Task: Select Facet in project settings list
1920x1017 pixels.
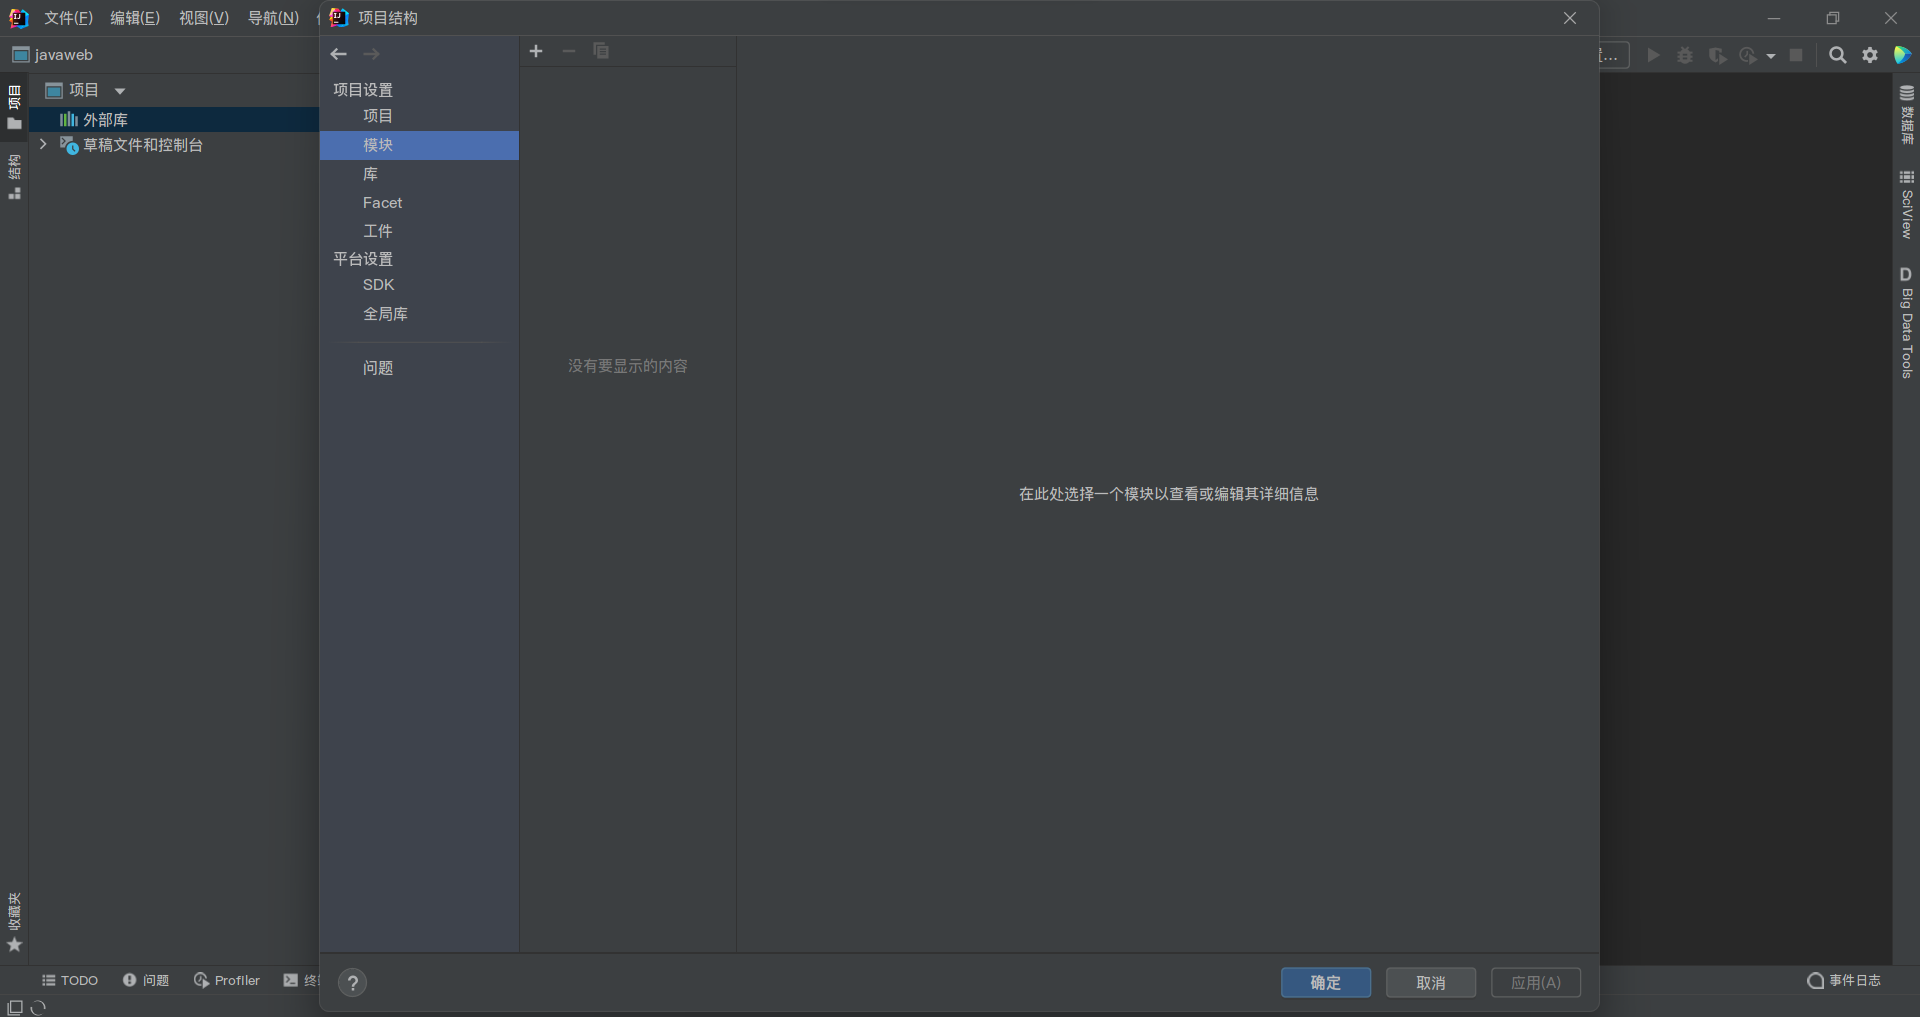Action: click(x=382, y=203)
